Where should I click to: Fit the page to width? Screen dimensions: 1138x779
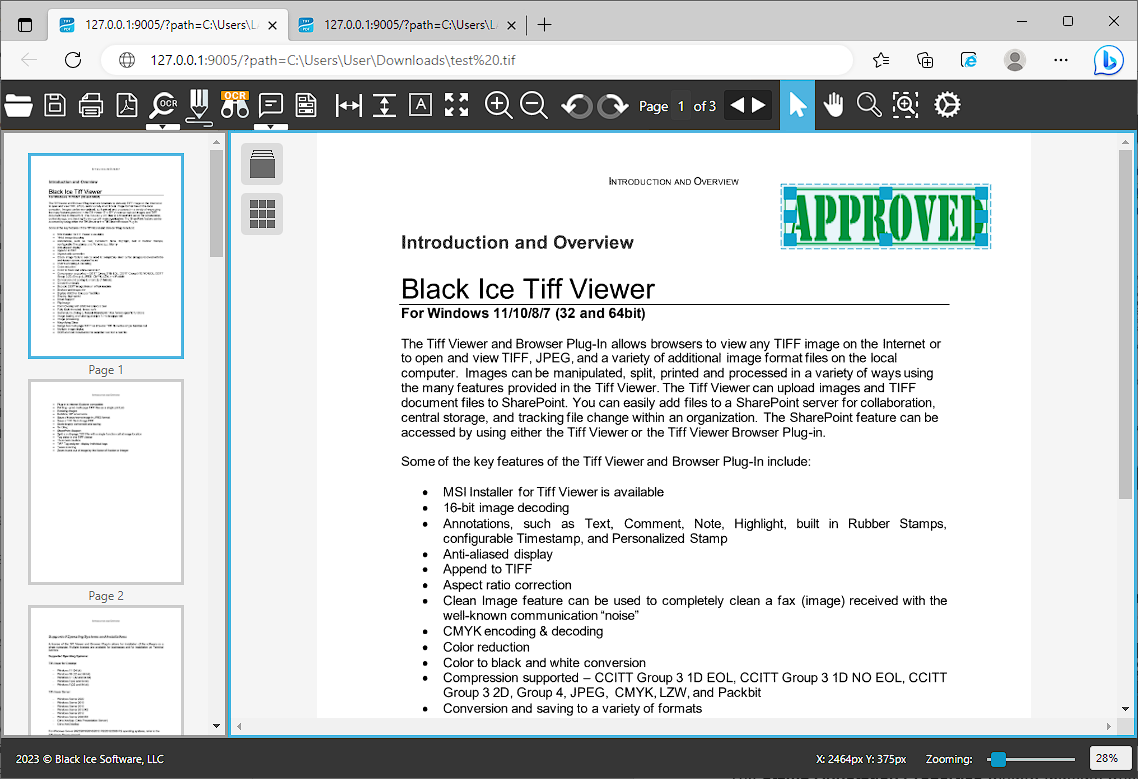(x=348, y=106)
